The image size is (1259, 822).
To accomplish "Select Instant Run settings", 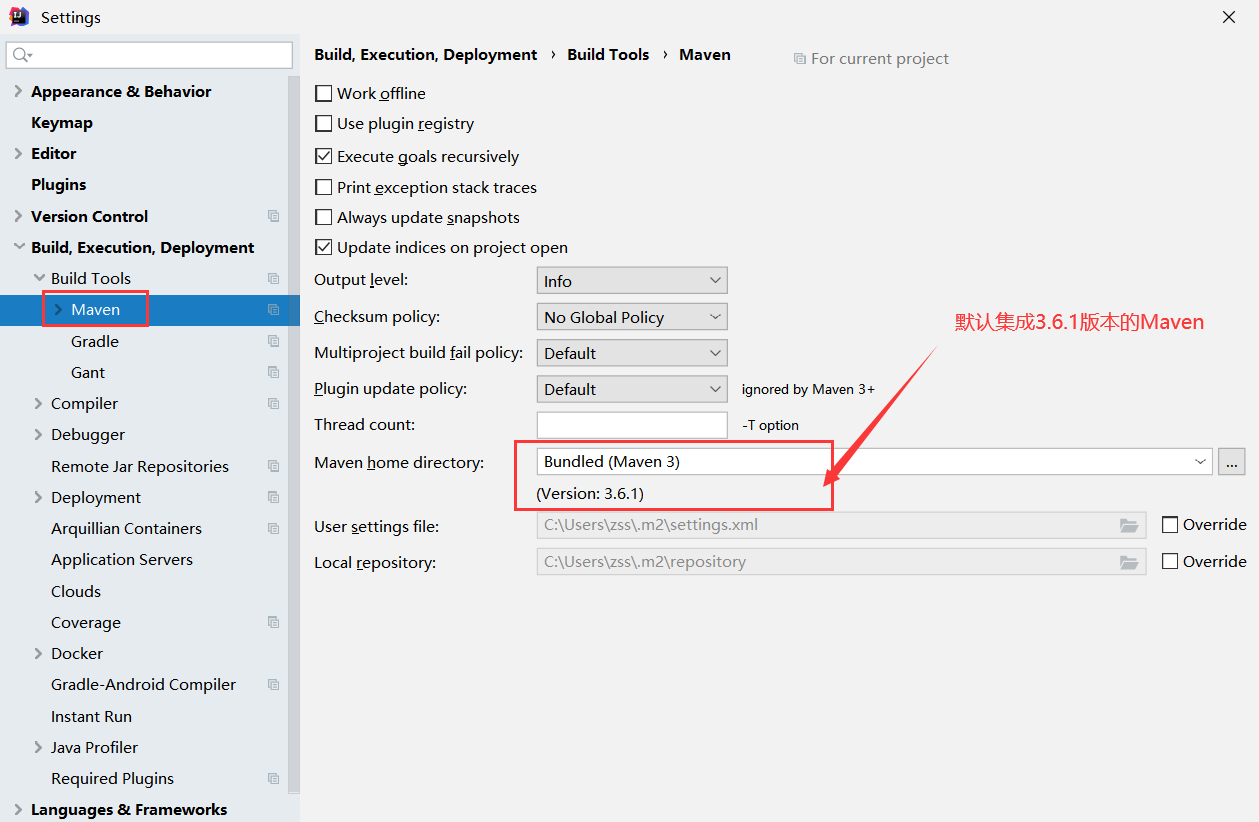I will 91,716.
